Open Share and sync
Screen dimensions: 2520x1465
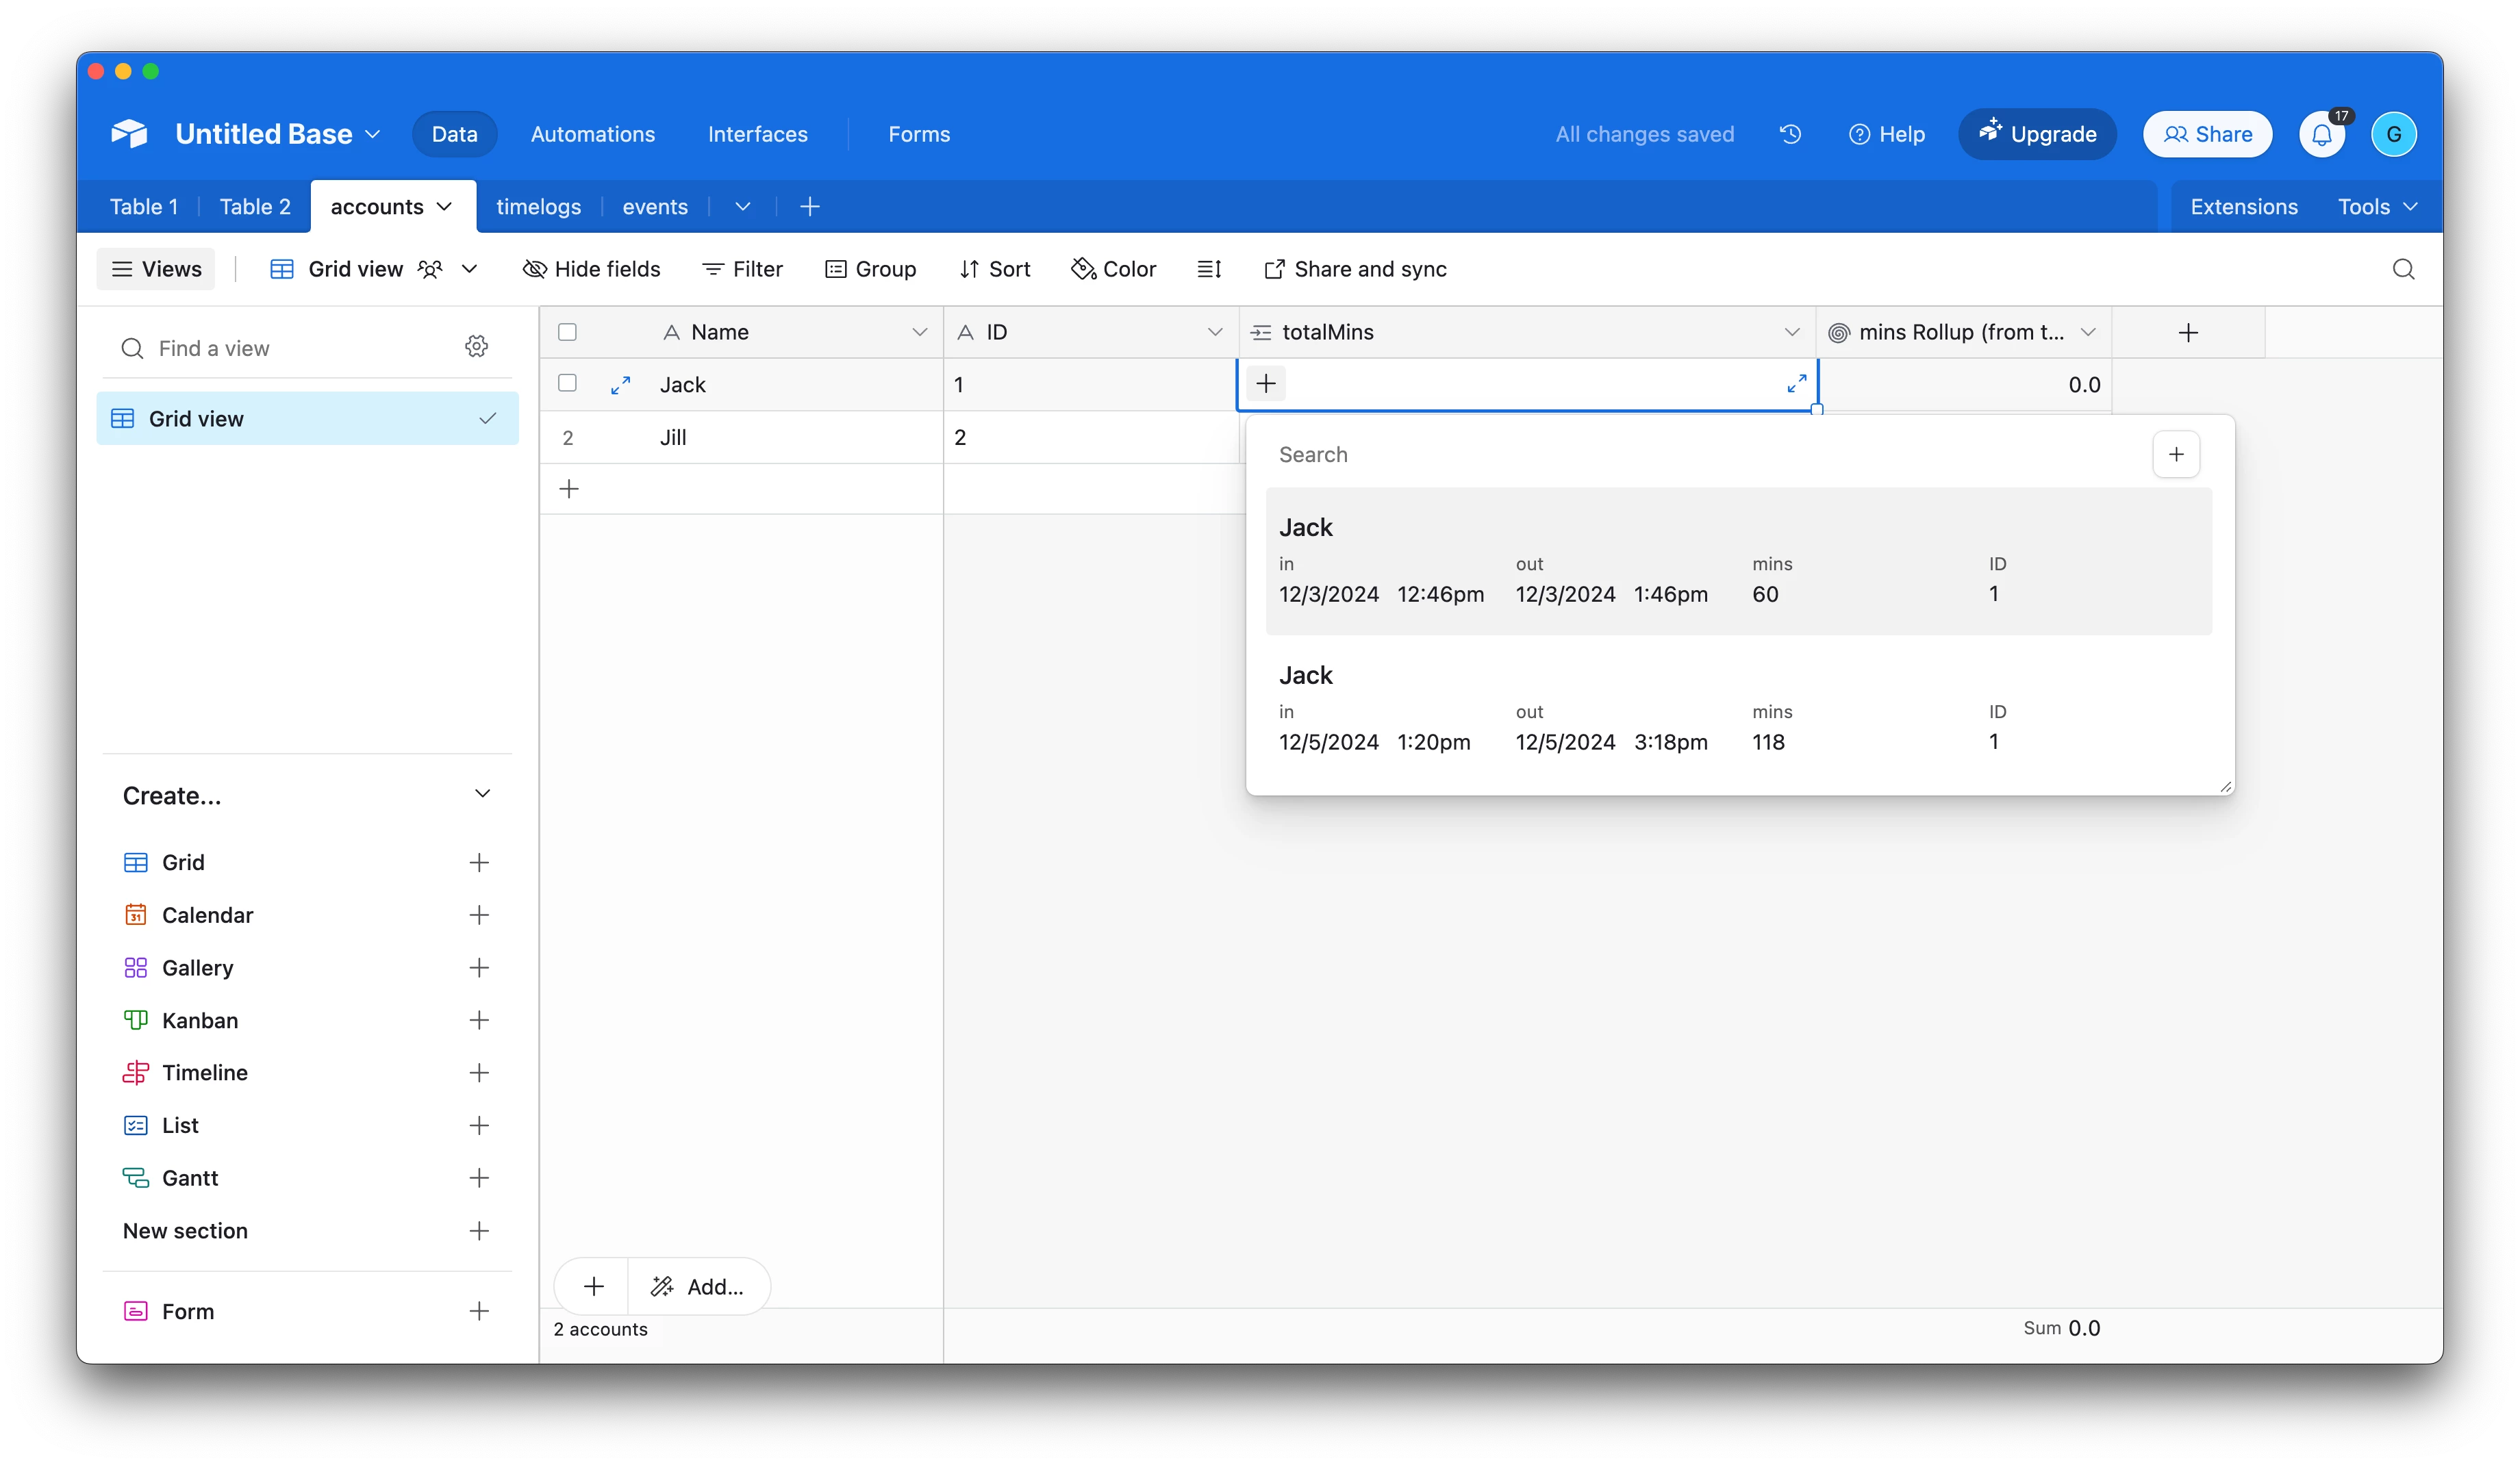[x=1355, y=269]
